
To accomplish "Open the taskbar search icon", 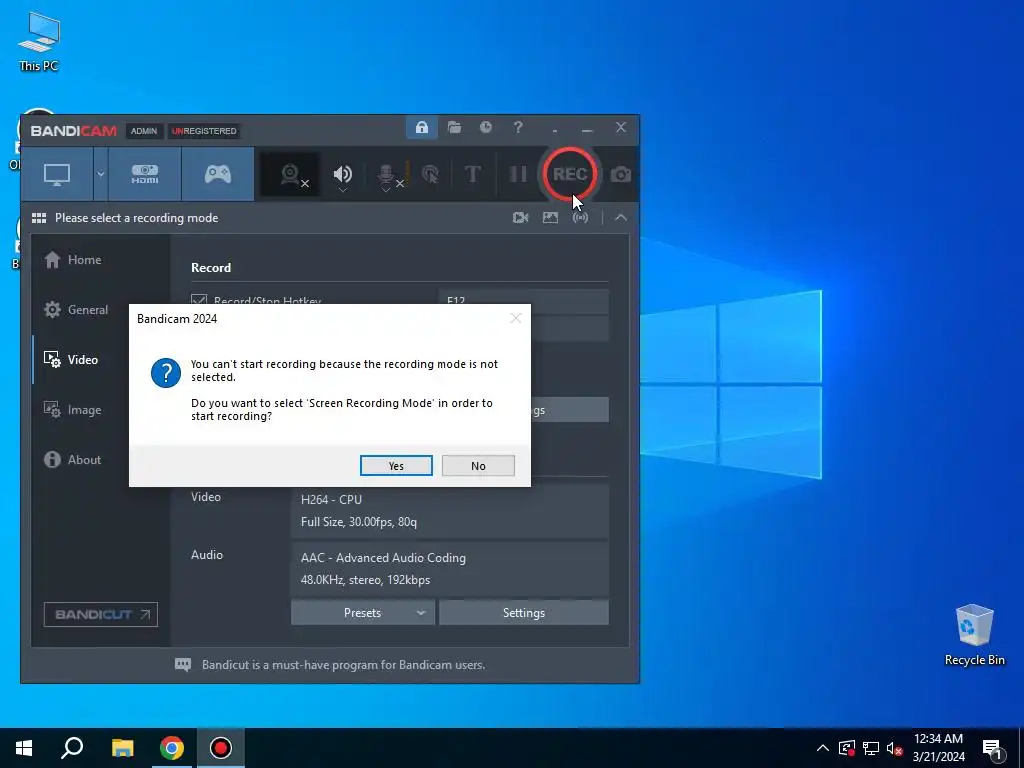I will (x=72, y=748).
